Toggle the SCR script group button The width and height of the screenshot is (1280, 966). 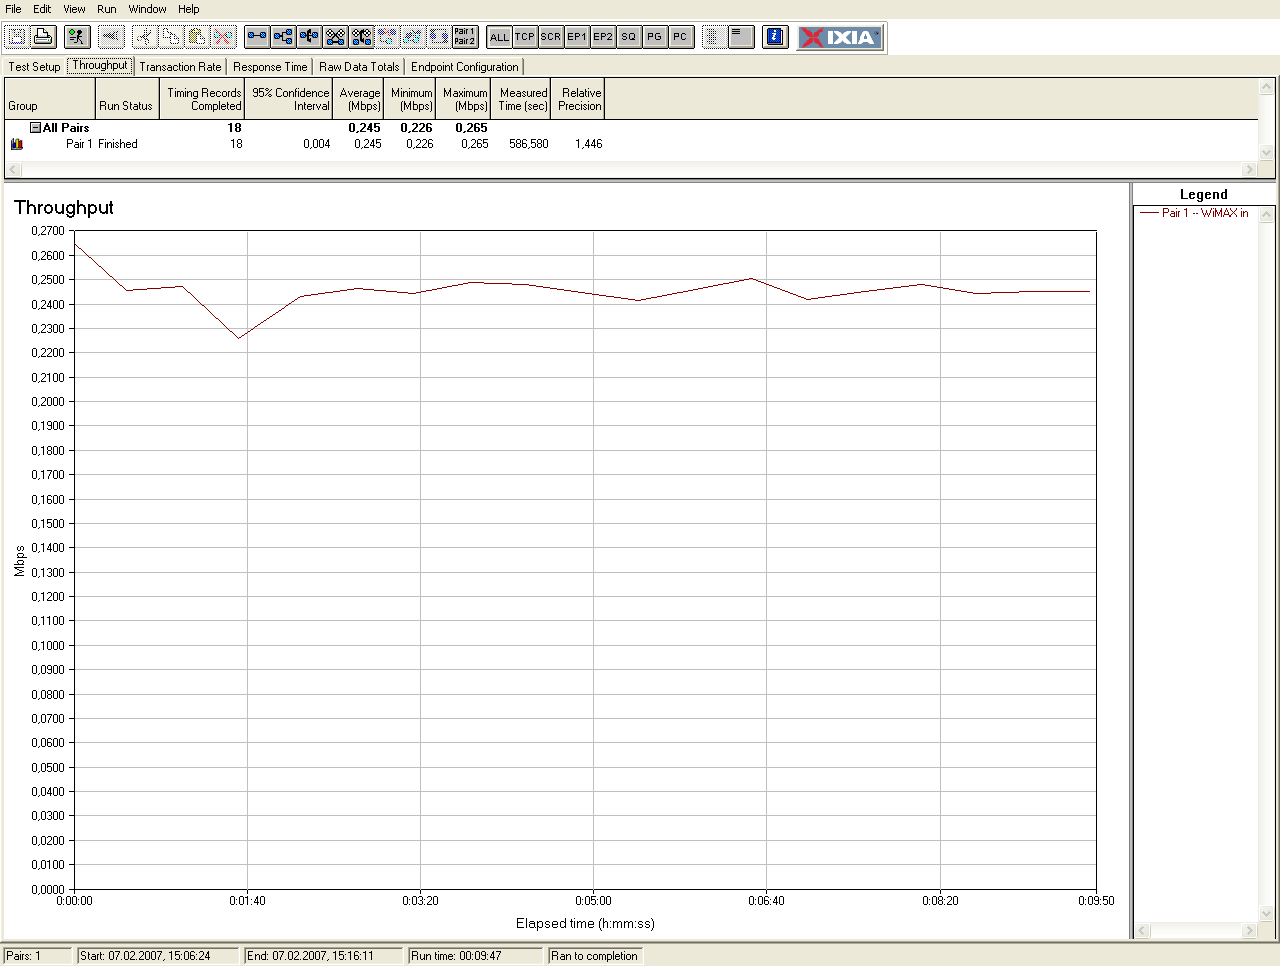coord(551,37)
